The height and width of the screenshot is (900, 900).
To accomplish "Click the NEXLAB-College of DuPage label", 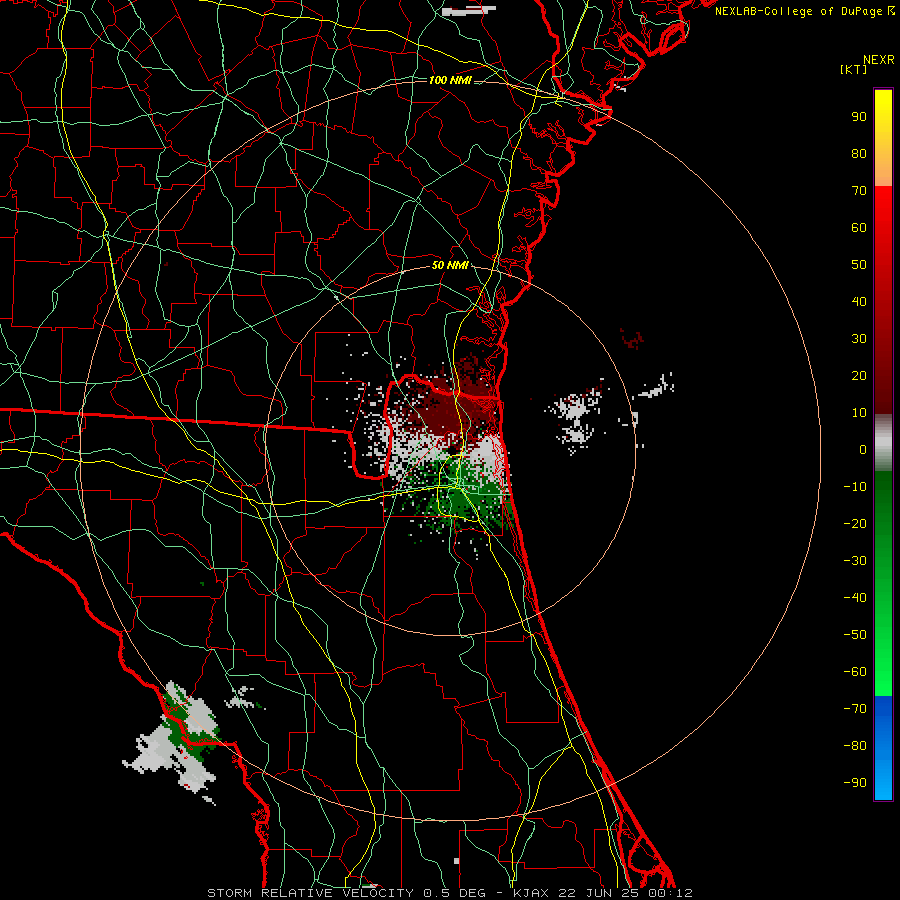I will [804, 11].
